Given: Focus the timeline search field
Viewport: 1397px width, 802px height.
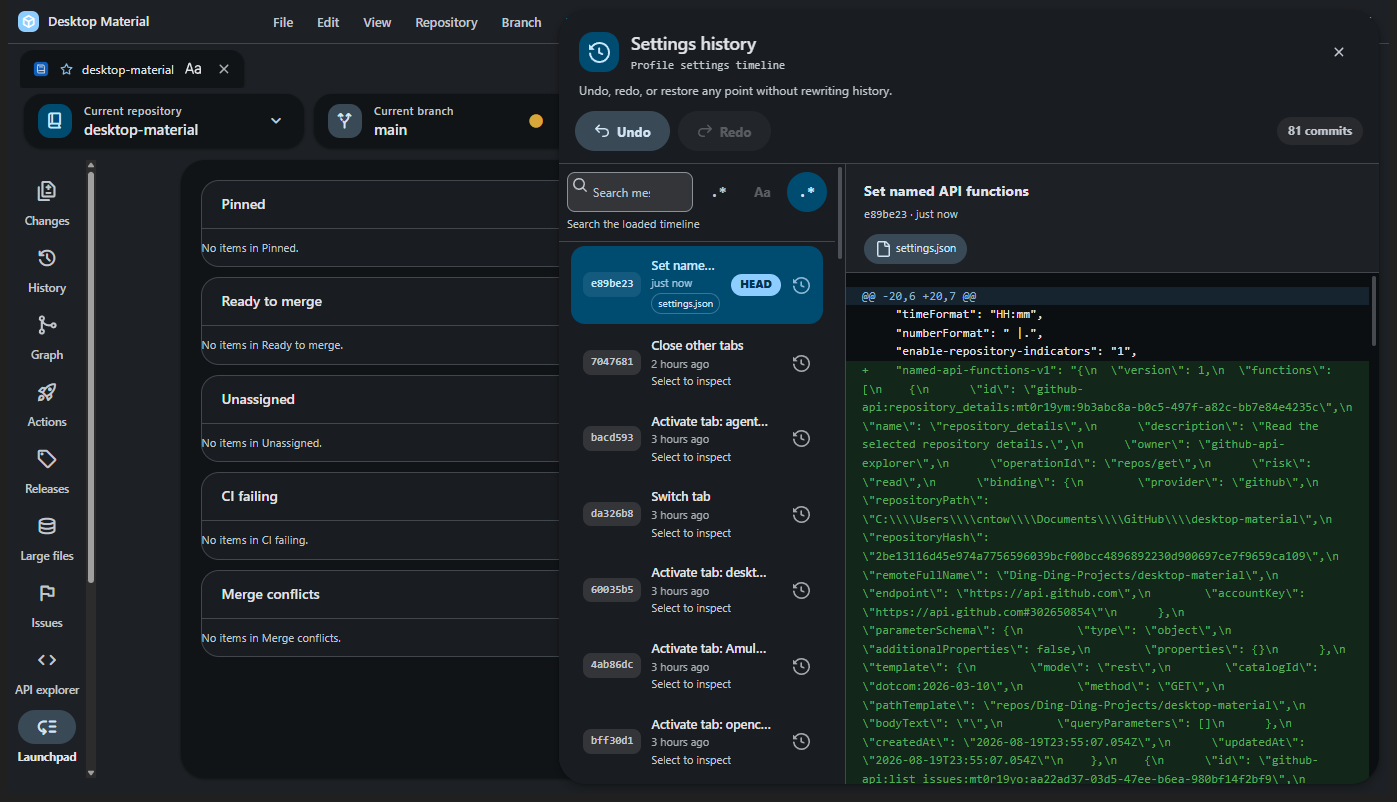Looking at the screenshot, I should (x=630, y=192).
